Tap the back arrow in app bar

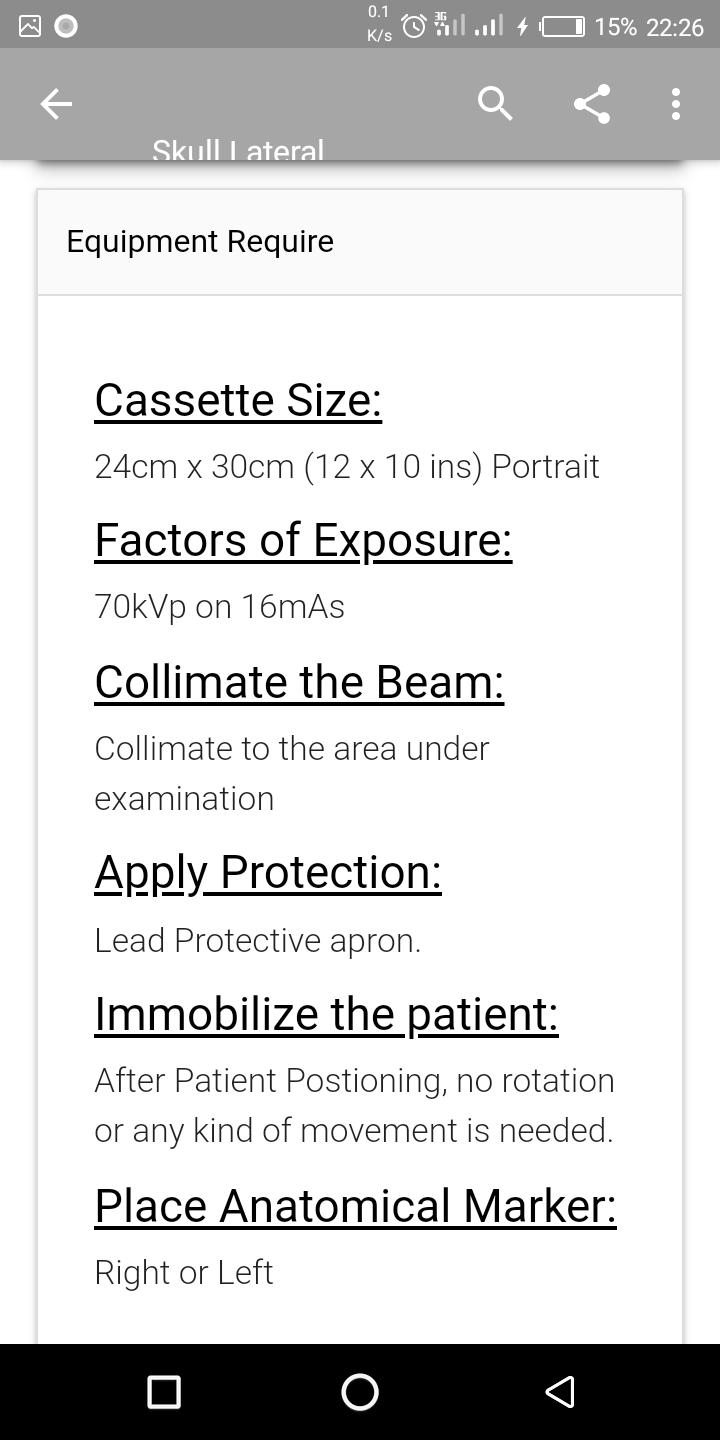coord(56,104)
